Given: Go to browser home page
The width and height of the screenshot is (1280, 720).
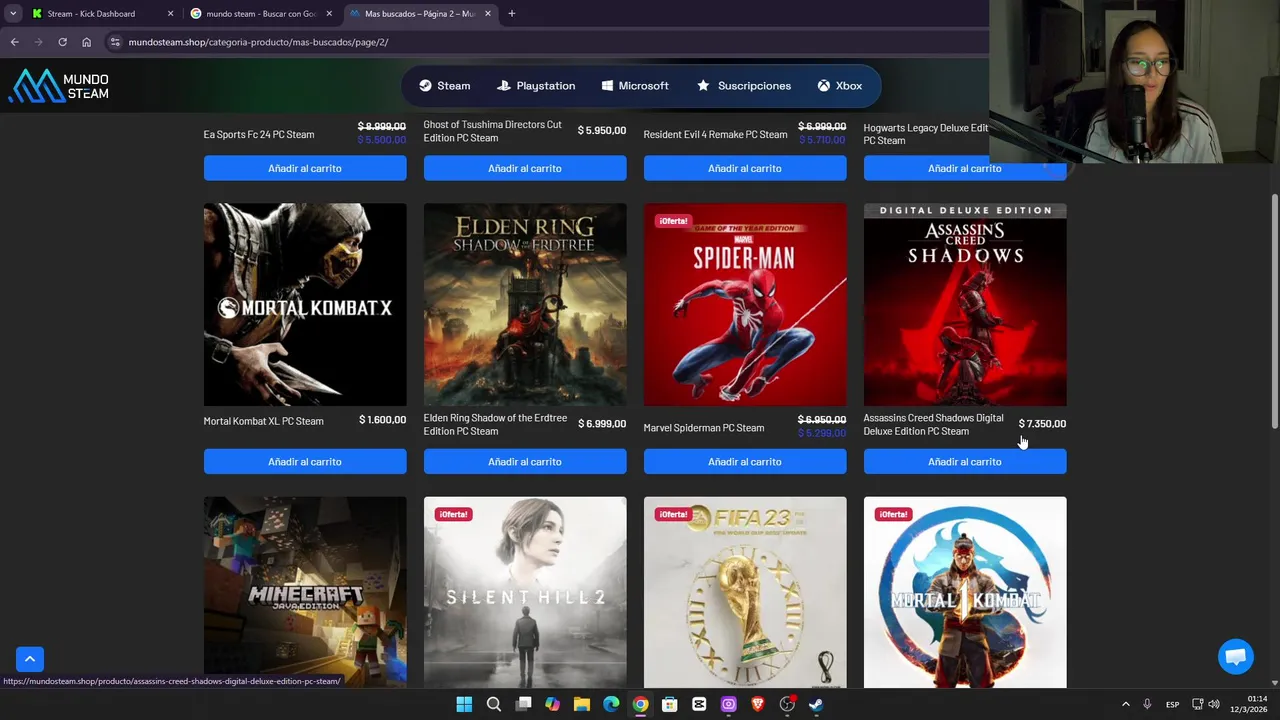Looking at the screenshot, I should tap(86, 42).
